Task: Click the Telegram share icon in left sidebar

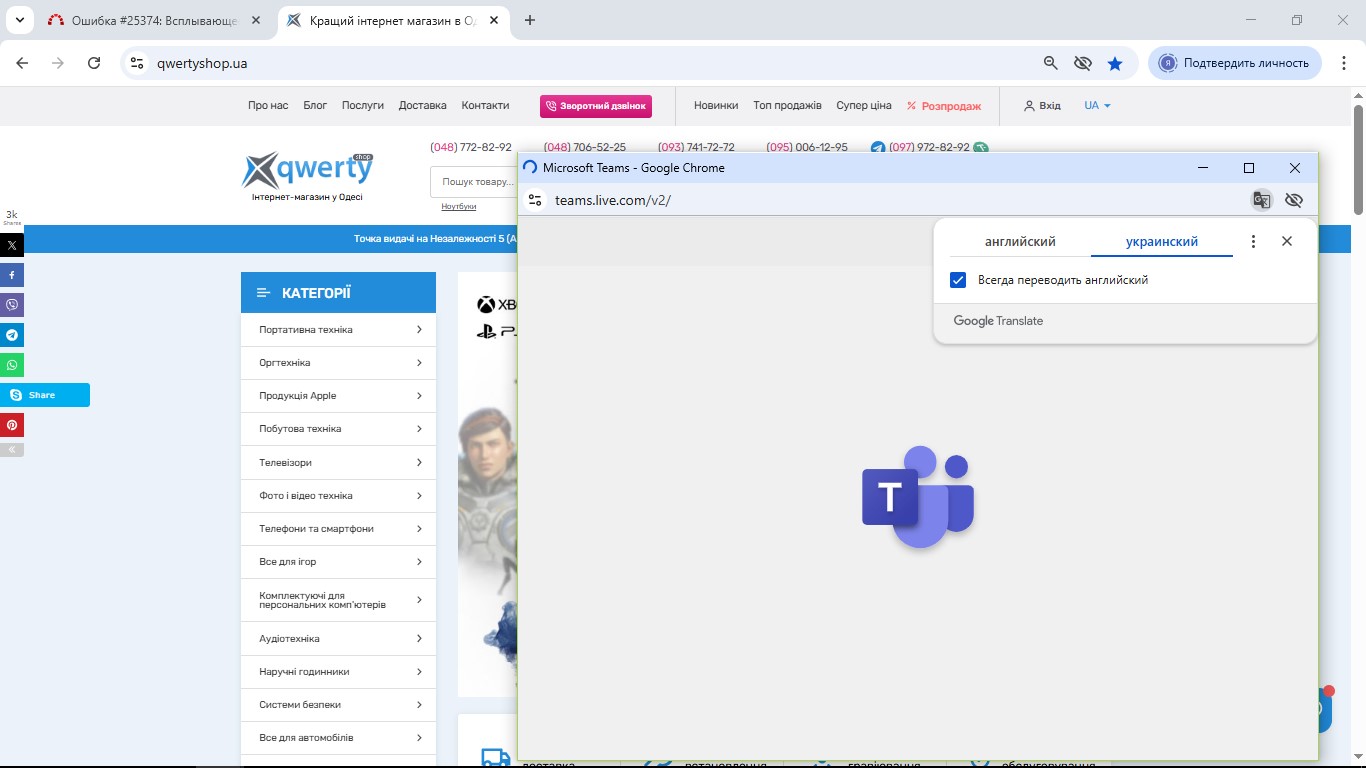Action: [12, 335]
